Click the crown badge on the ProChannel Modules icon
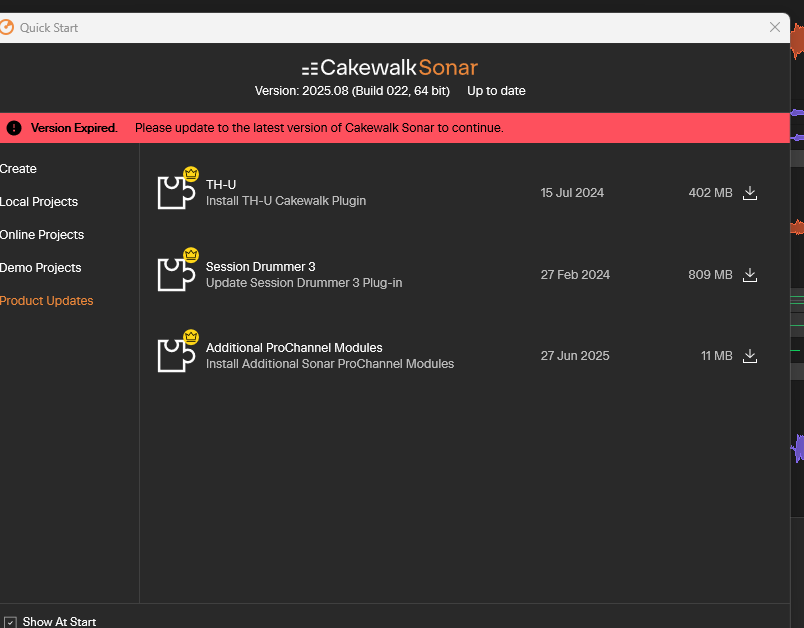The width and height of the screenshot is (804, 628). pyautogui.click(x=191, y=337)
